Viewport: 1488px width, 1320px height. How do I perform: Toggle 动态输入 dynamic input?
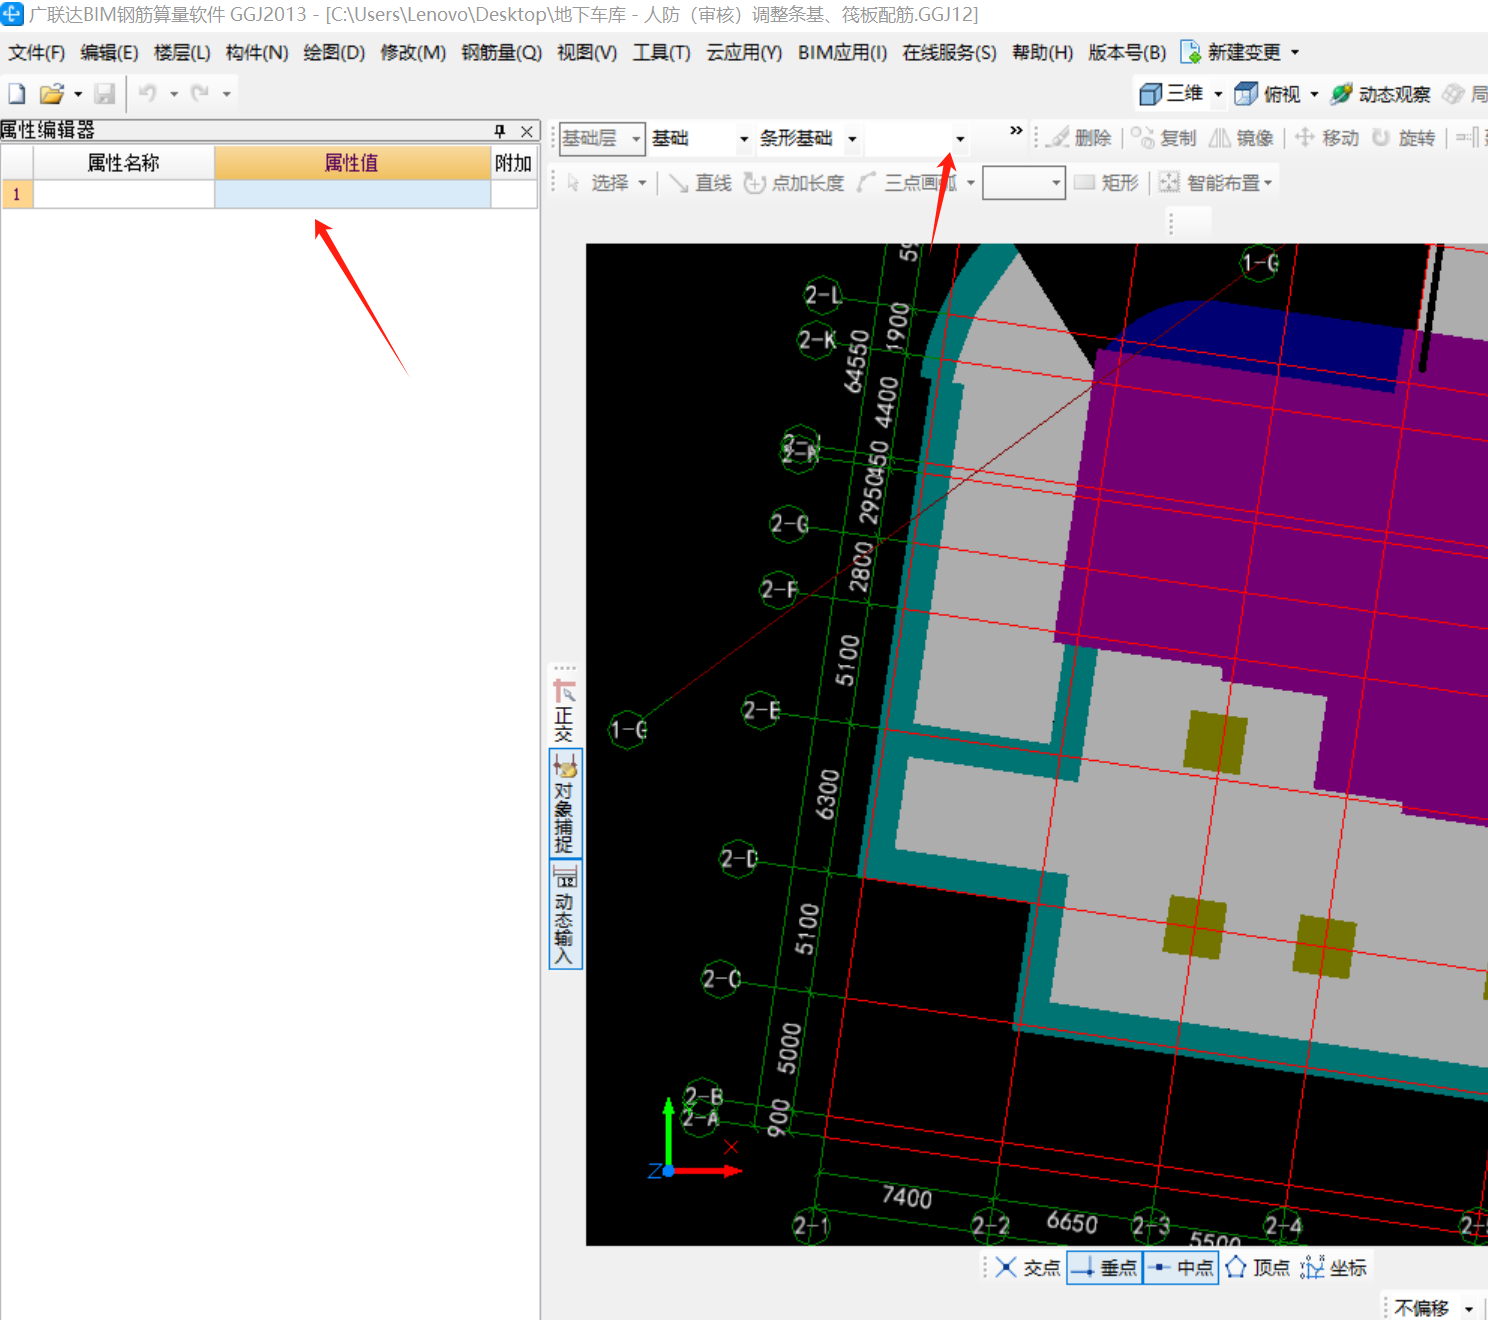click(x=565, y=915)
